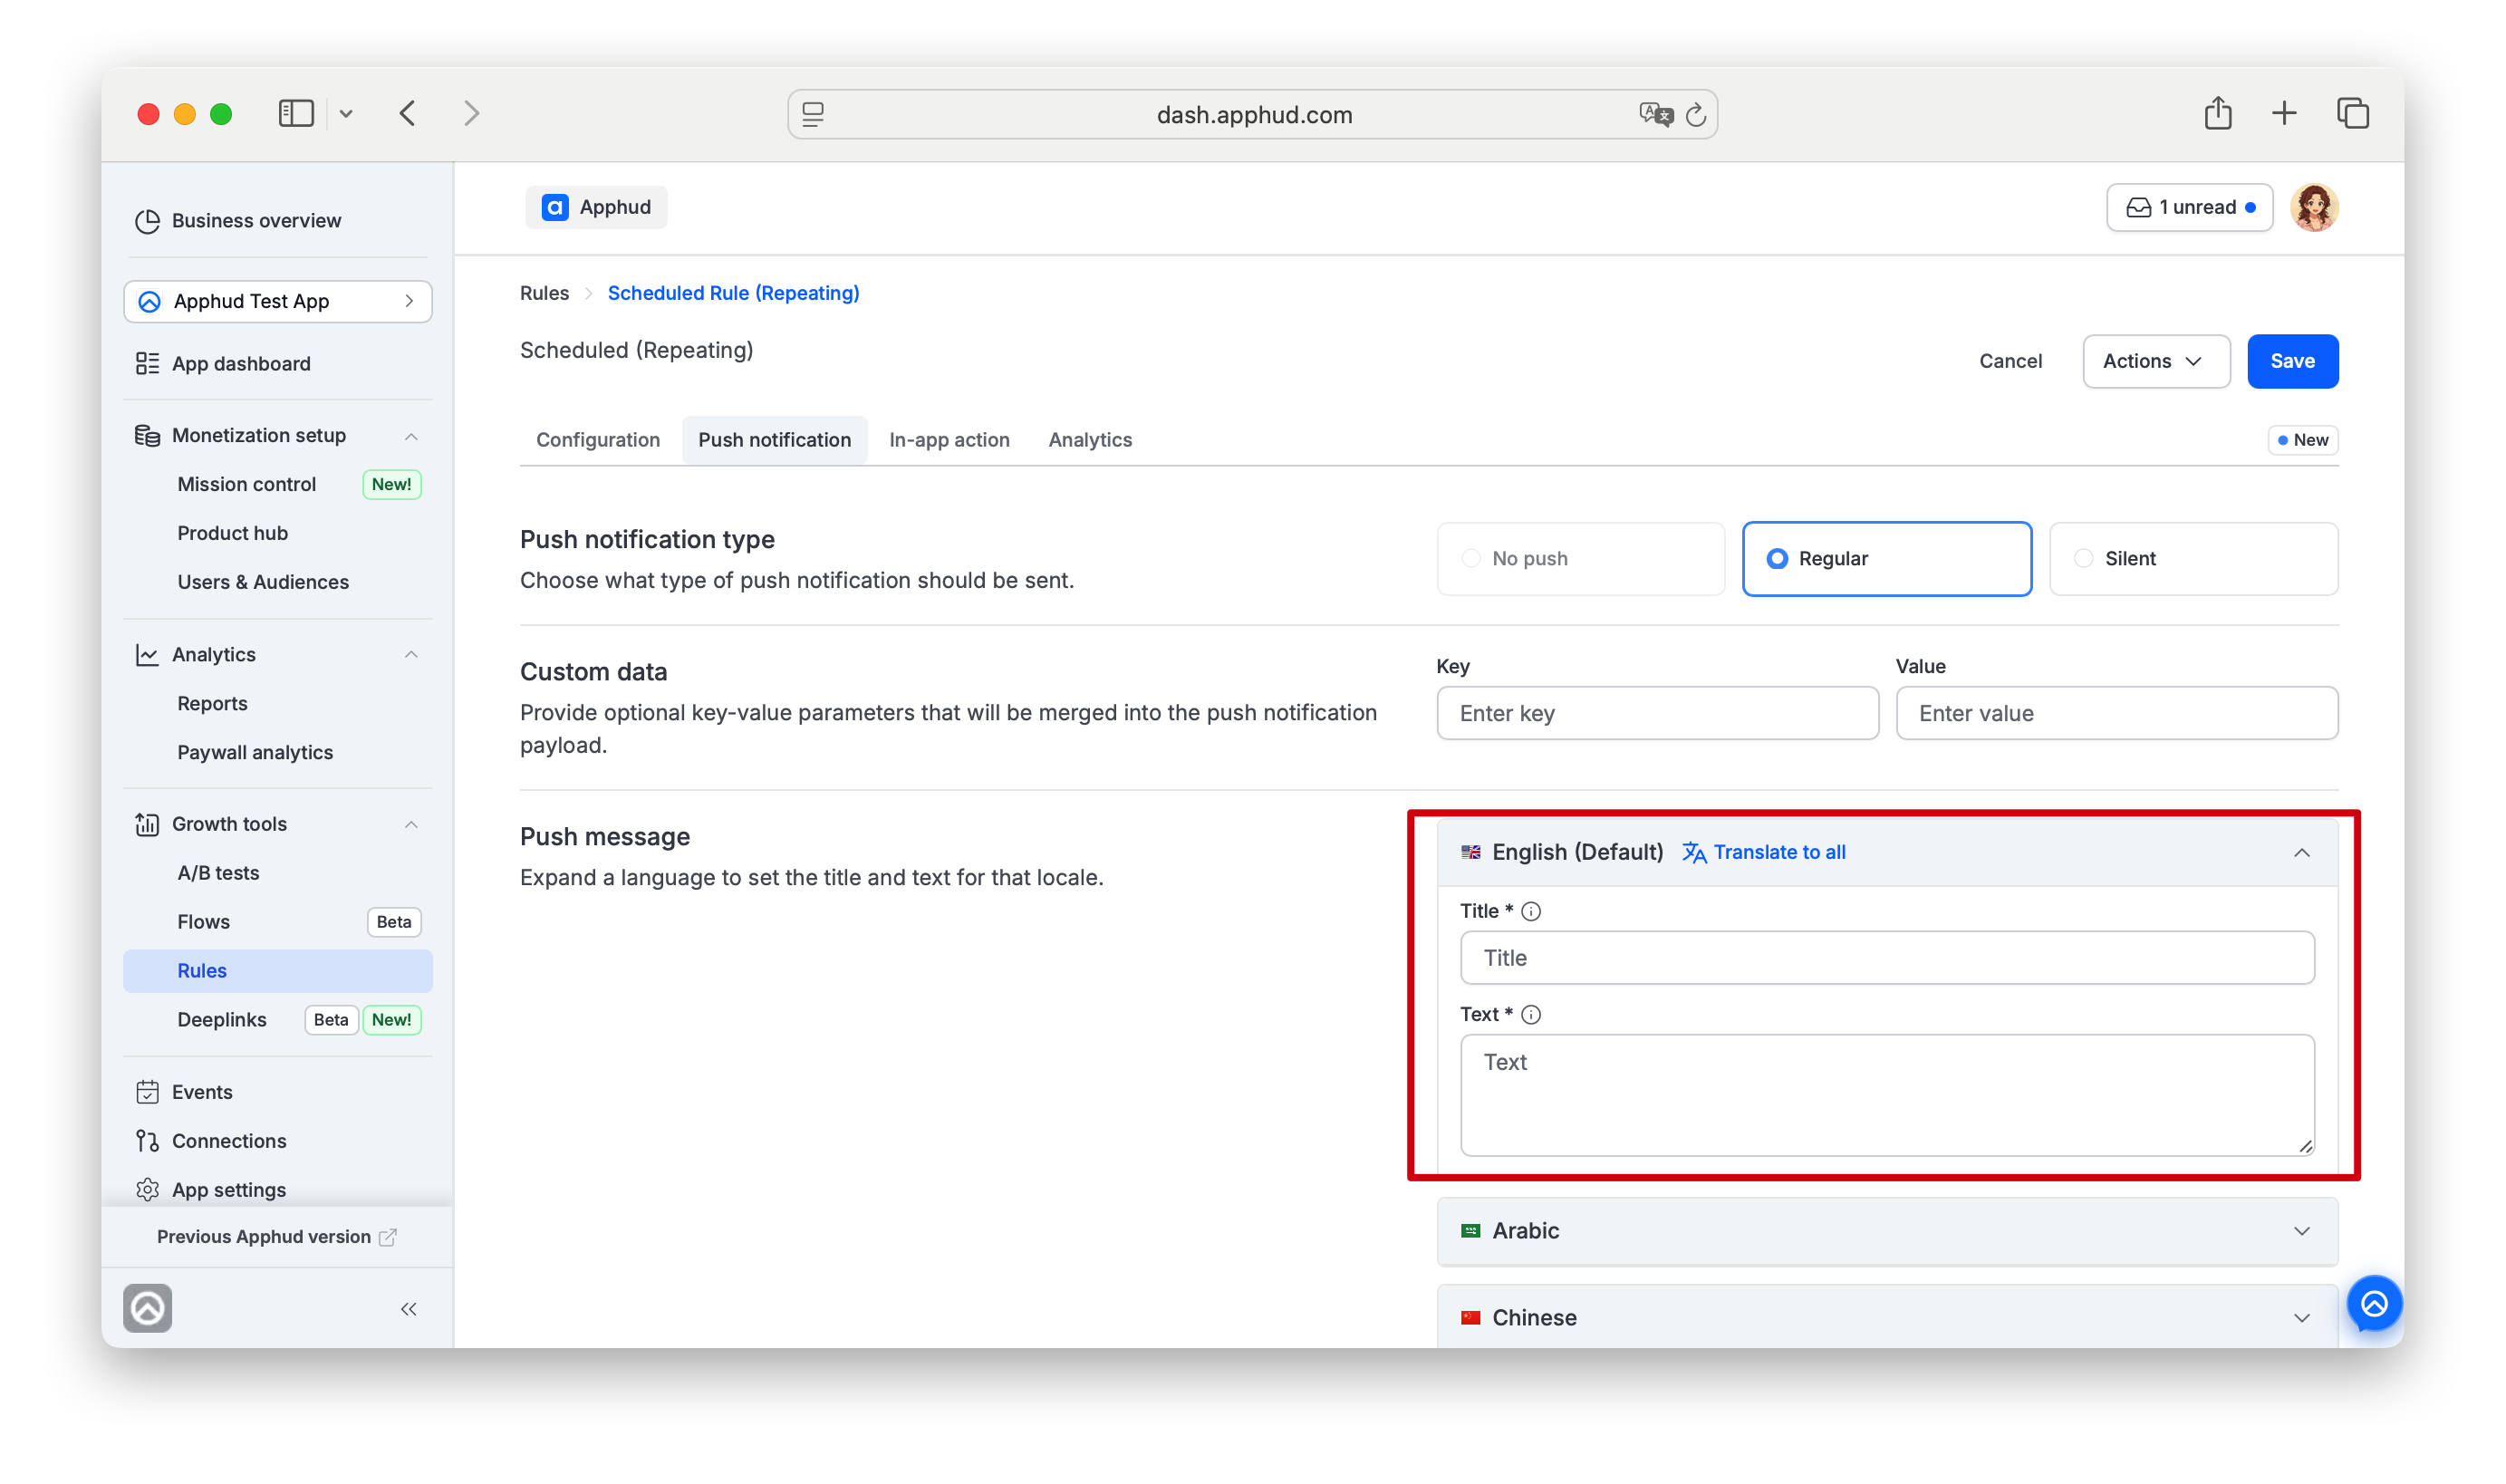Image resolution: width=2506 pixels, height=1484 pixels.
Task: Click the inbox icon in unread button
Action: [2138, 208]
